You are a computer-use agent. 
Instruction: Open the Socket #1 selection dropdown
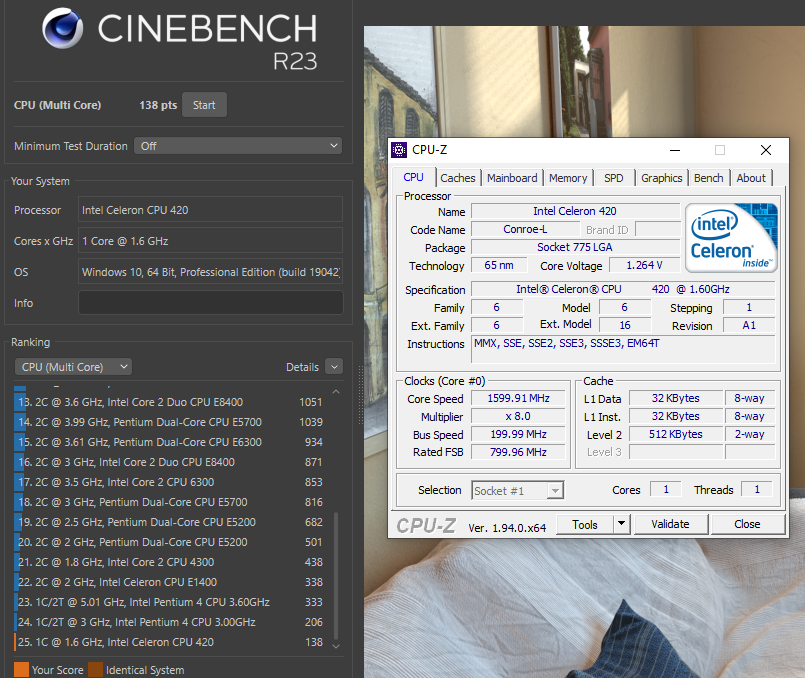[x=518, y=491]
